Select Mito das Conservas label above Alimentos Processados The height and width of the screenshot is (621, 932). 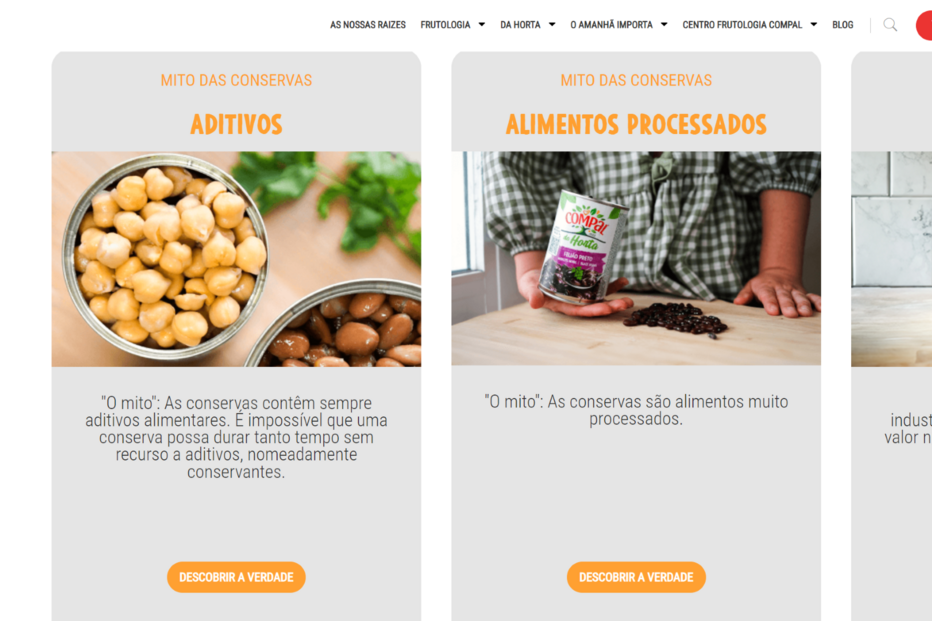[636, 80]
